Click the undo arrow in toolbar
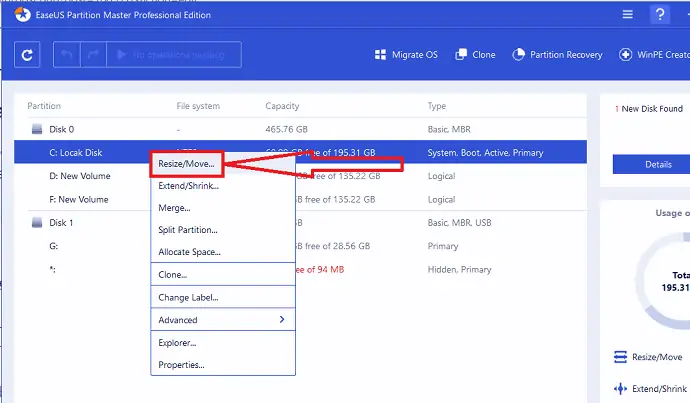The height and width of the screenshot is (403, 690). (x=66, y=55)
